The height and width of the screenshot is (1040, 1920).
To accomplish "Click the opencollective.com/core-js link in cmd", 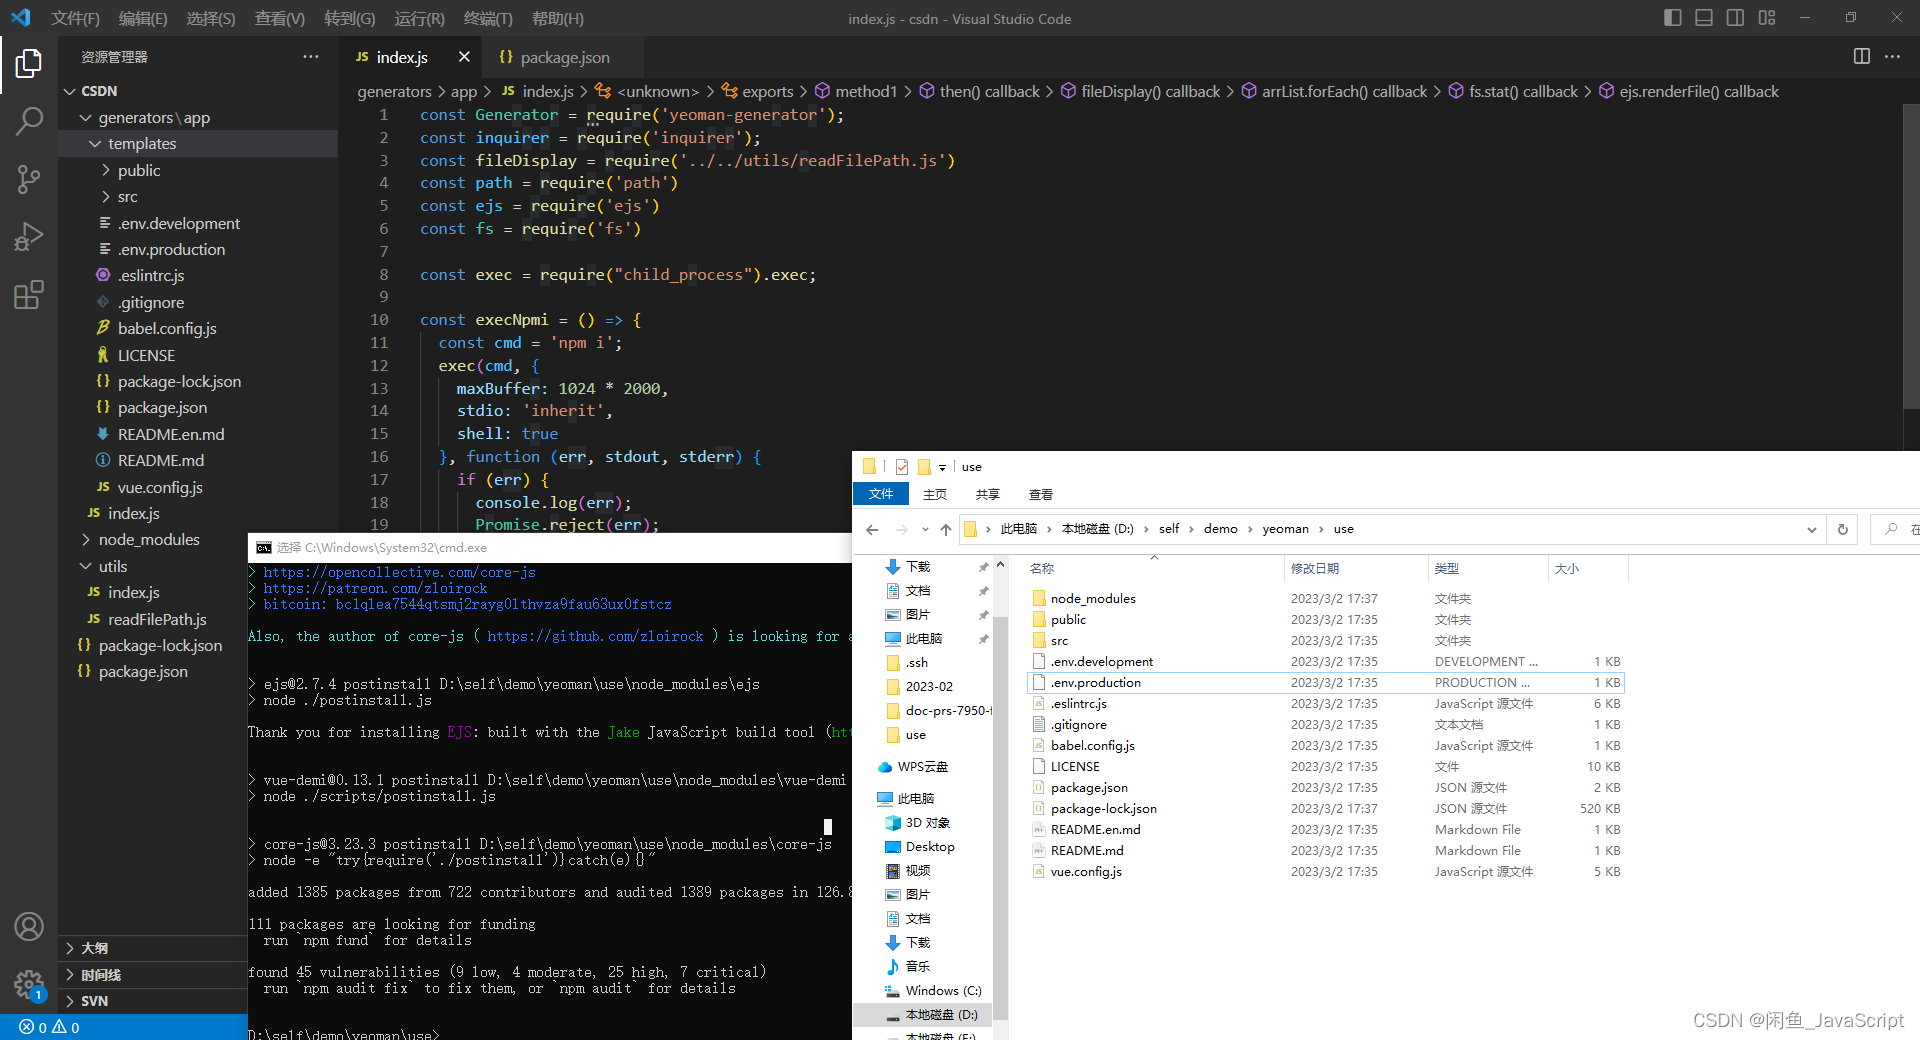I will click(x=400, y=573).
